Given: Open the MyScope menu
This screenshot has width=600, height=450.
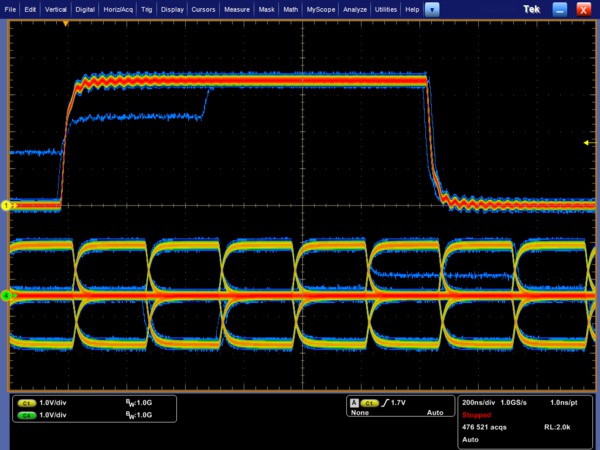Looking at the screenshot, I should (x=322, y=8).
